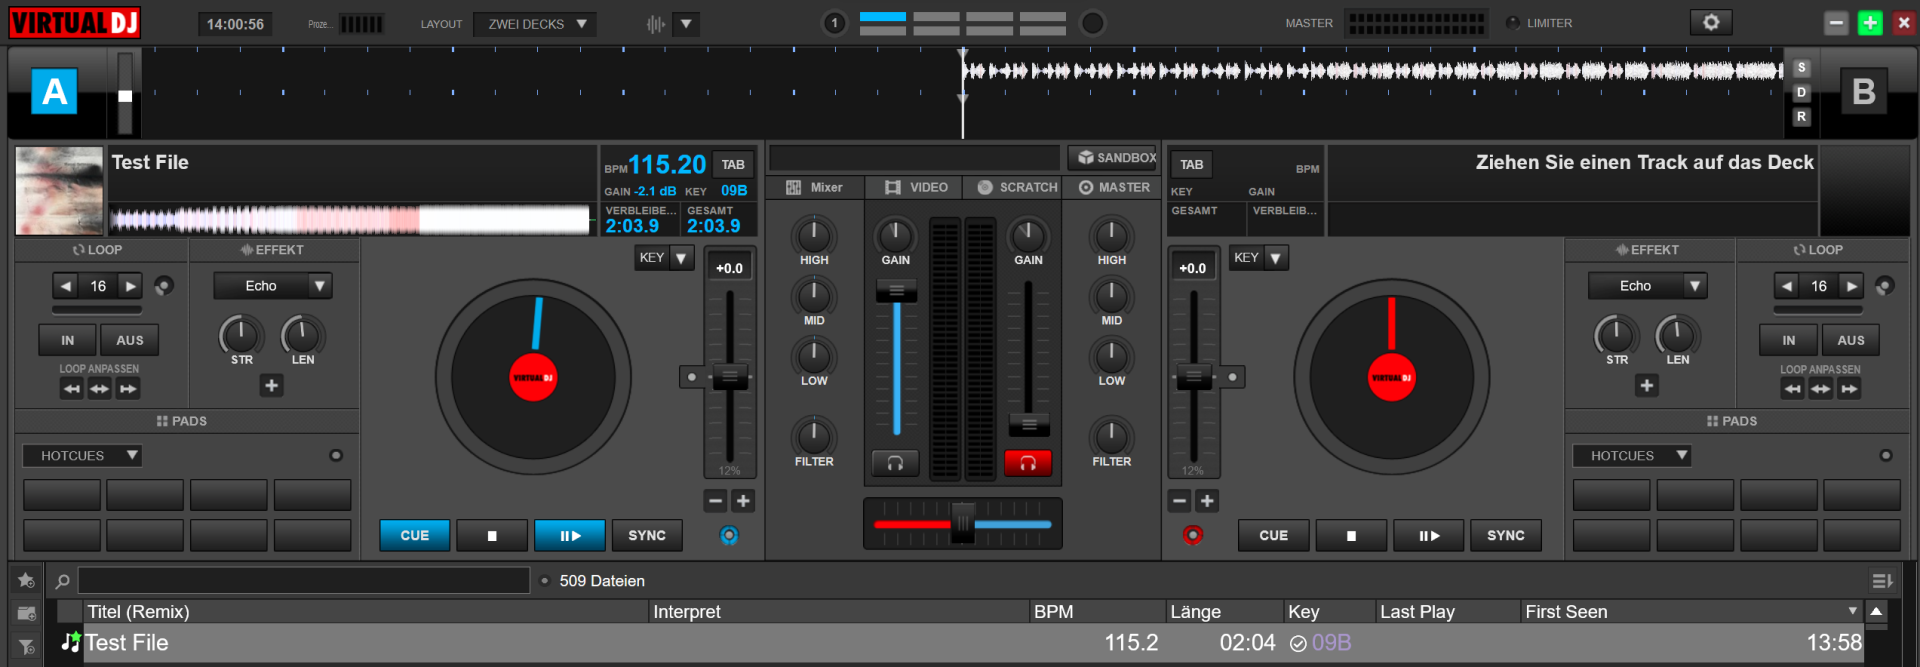Double deck A loop with adjust right icon

(x=128, y=389)
